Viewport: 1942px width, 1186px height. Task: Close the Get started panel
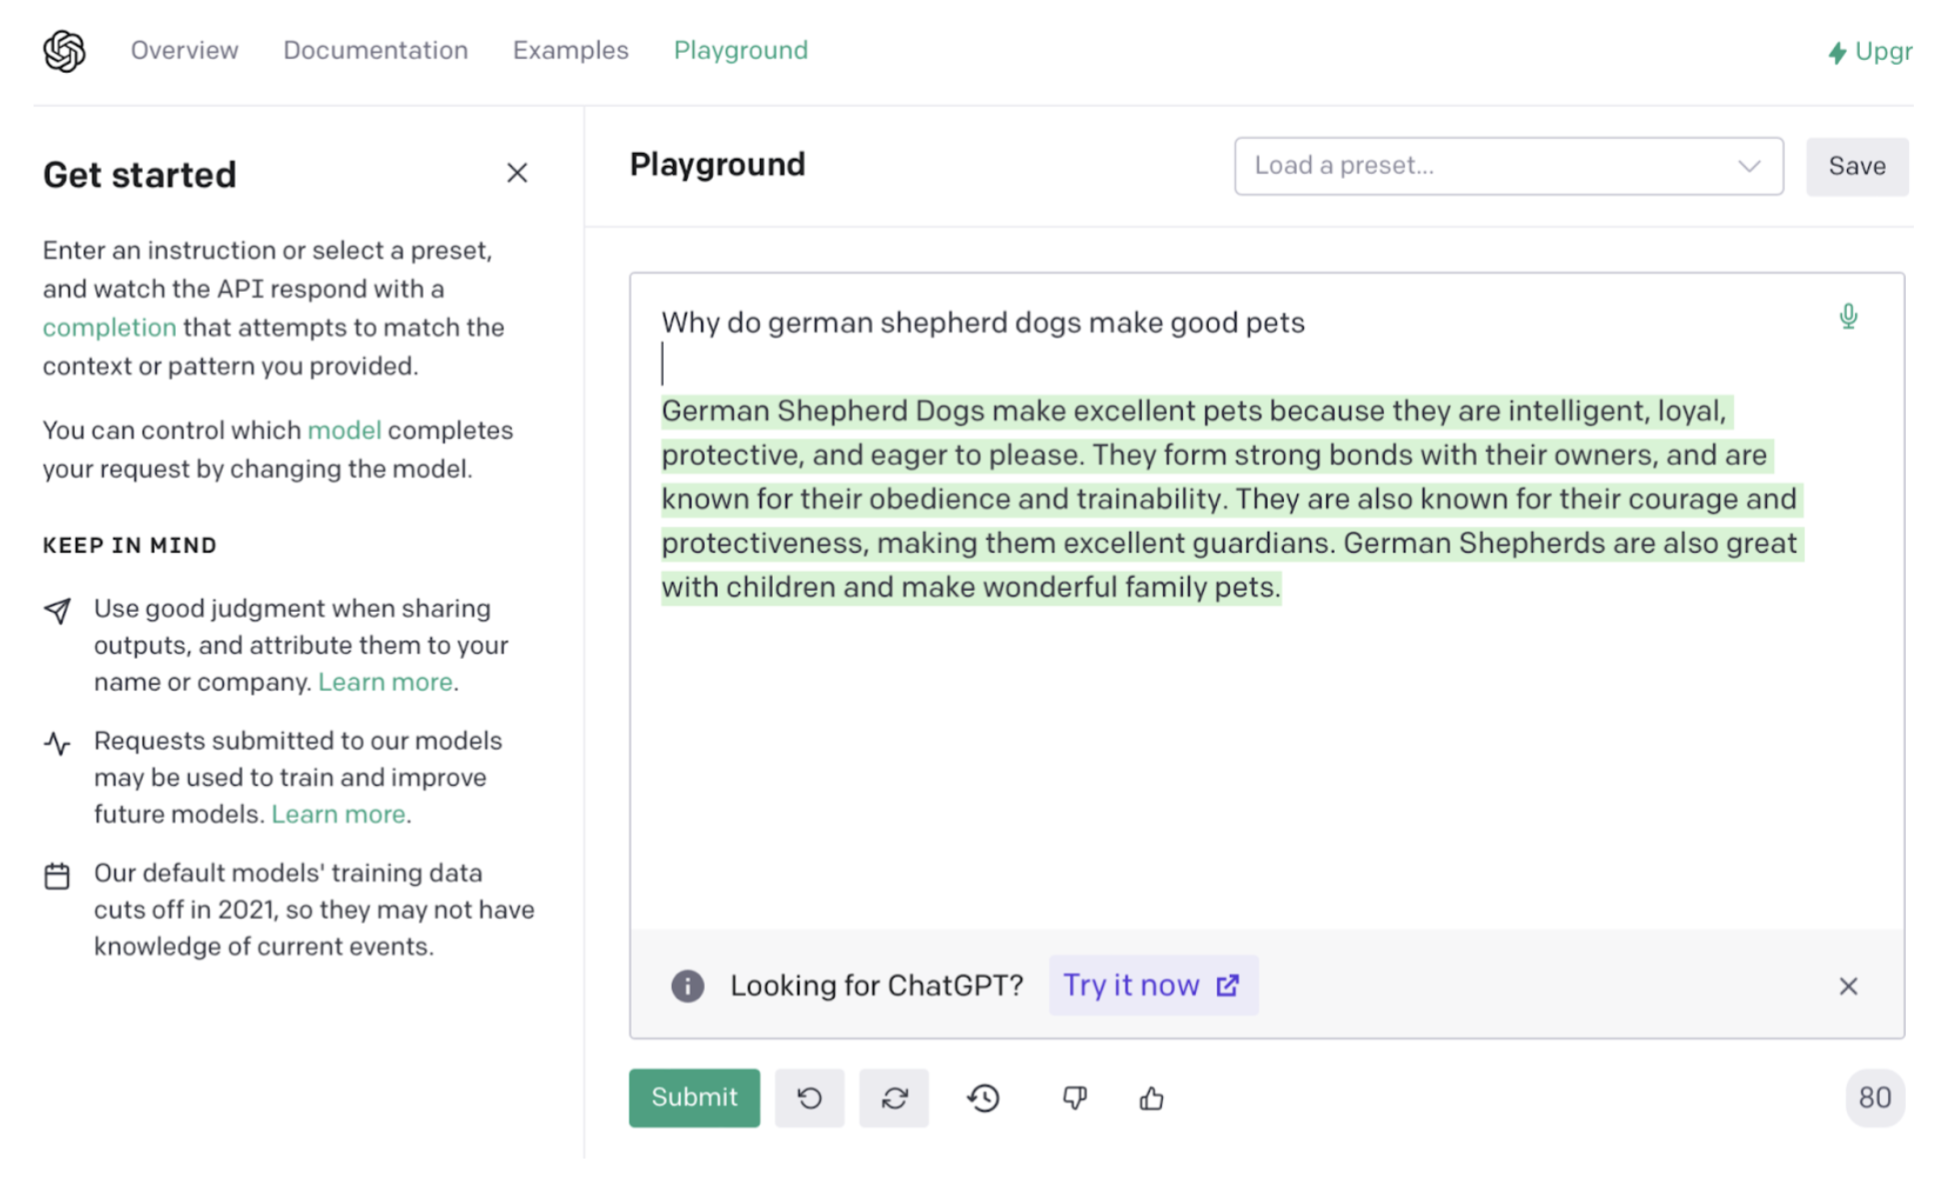pyautogui.click(x=516, y=173)
